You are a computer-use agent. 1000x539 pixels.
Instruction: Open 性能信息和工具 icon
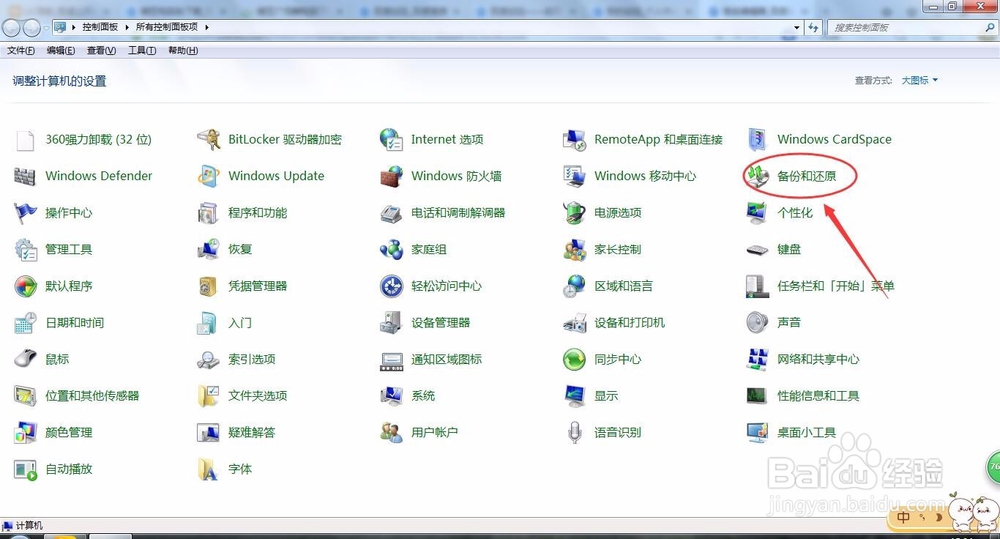click(x=757, y=396)
